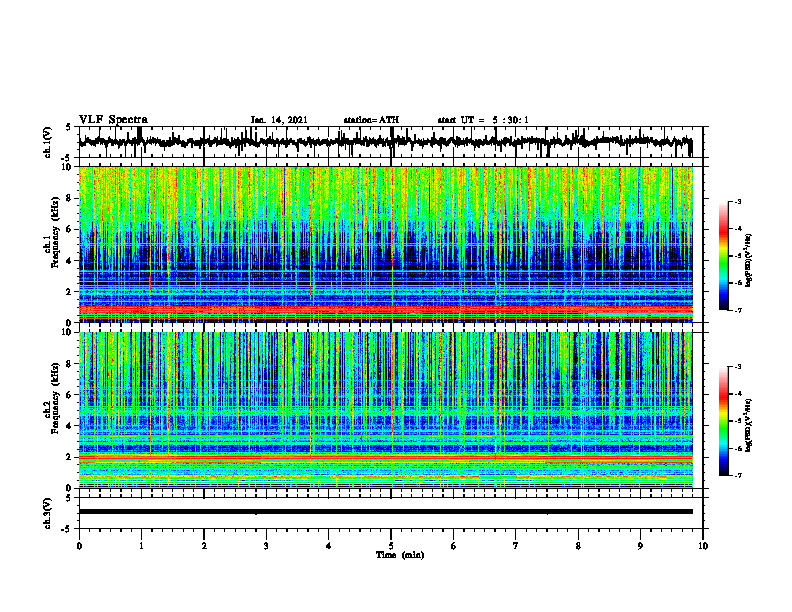792x612 pixels.
Task: Click the "Time (min)" x-axis label
Action: [400, 555]
